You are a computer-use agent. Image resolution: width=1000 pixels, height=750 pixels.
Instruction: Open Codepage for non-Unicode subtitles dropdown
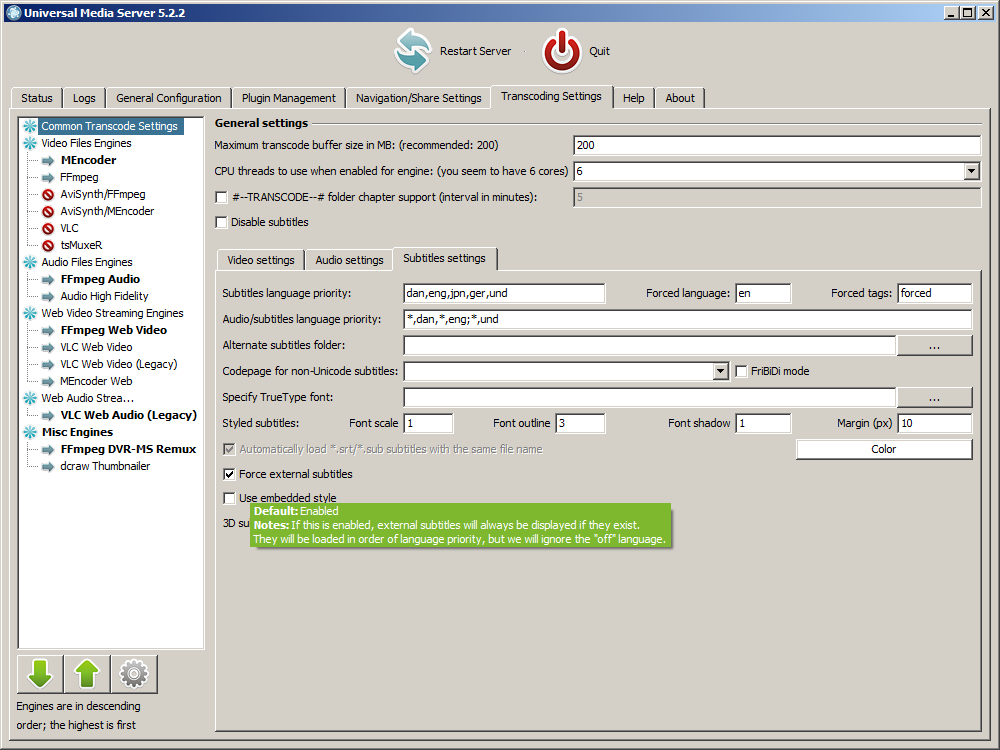[x=721, y=371]
